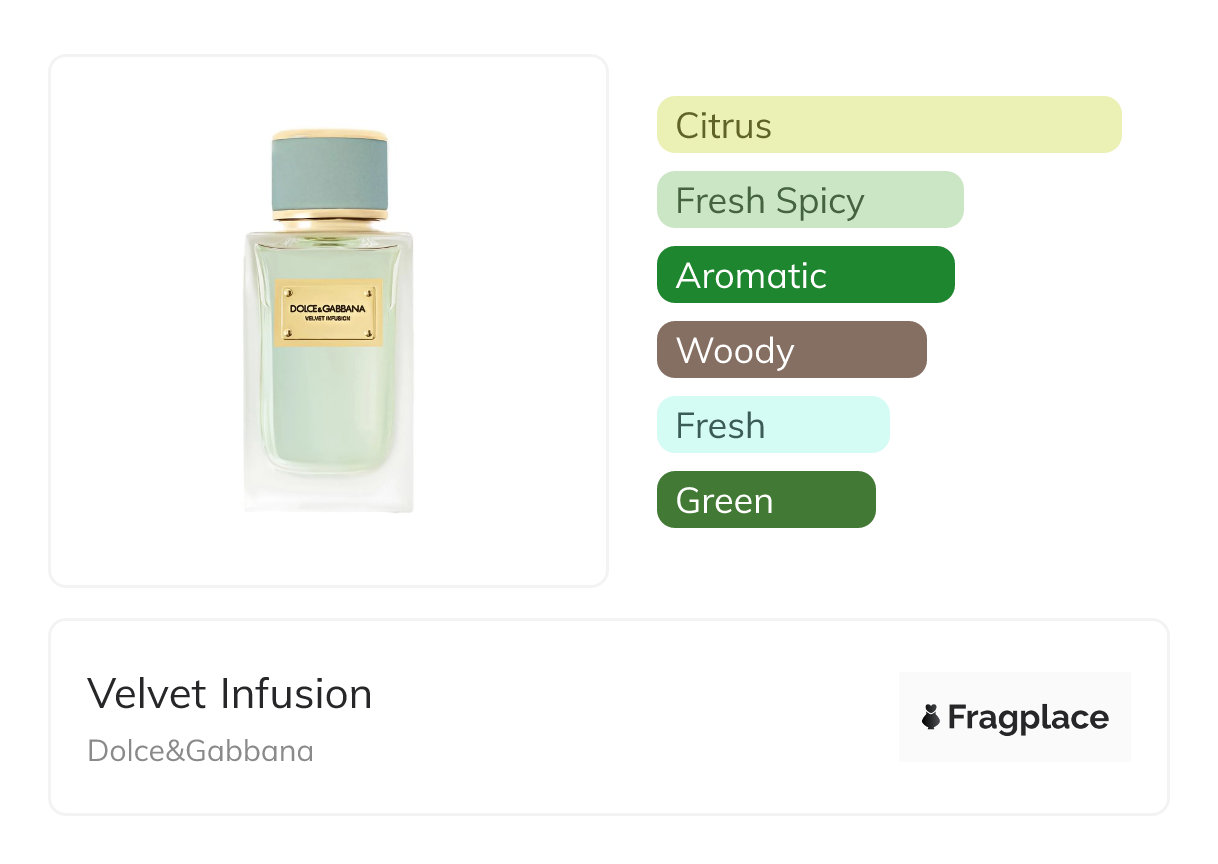Choose the Aromatic accord bar
Image resolution: width=1218 pixels, height=864 pixels.
click(x=805, y=275)
